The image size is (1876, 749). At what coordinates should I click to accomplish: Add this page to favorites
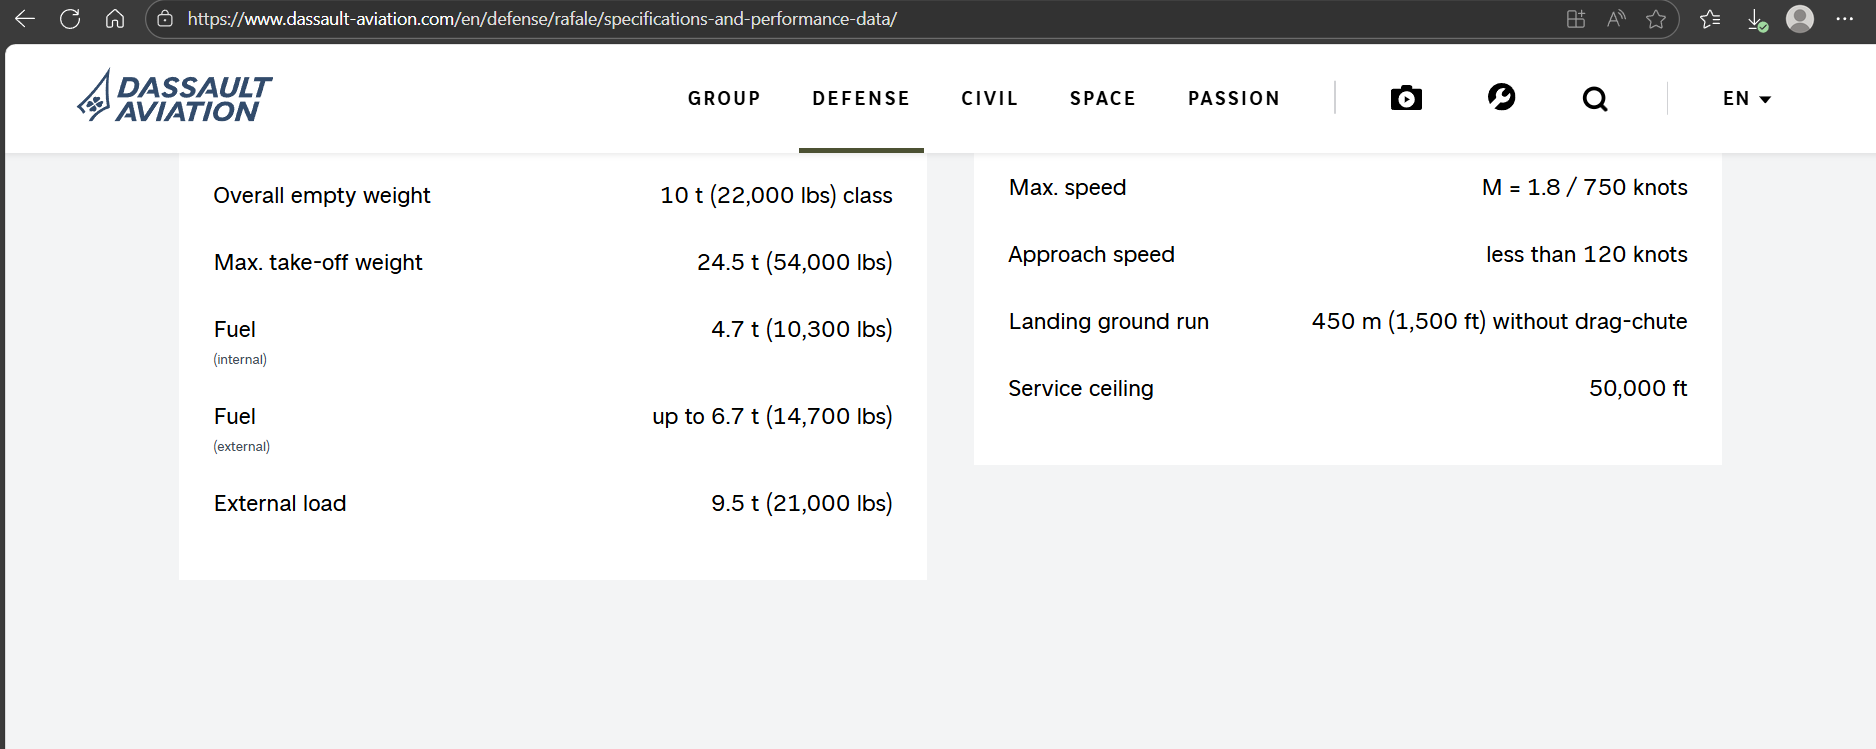(x=1656, y=19)
